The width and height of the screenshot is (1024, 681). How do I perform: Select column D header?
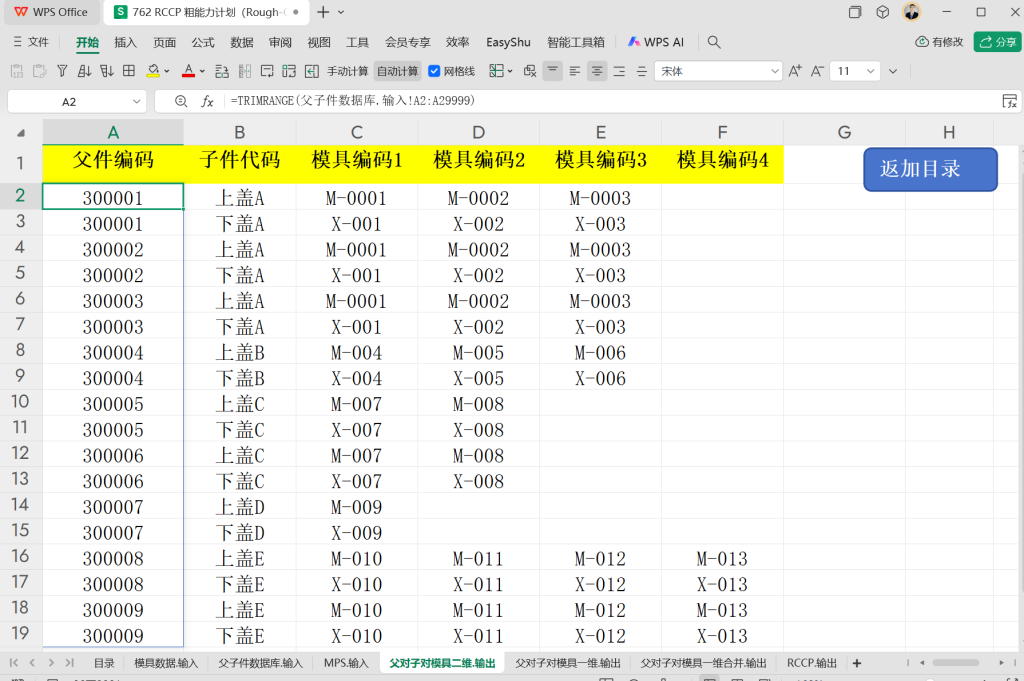[x=479, y=133]
